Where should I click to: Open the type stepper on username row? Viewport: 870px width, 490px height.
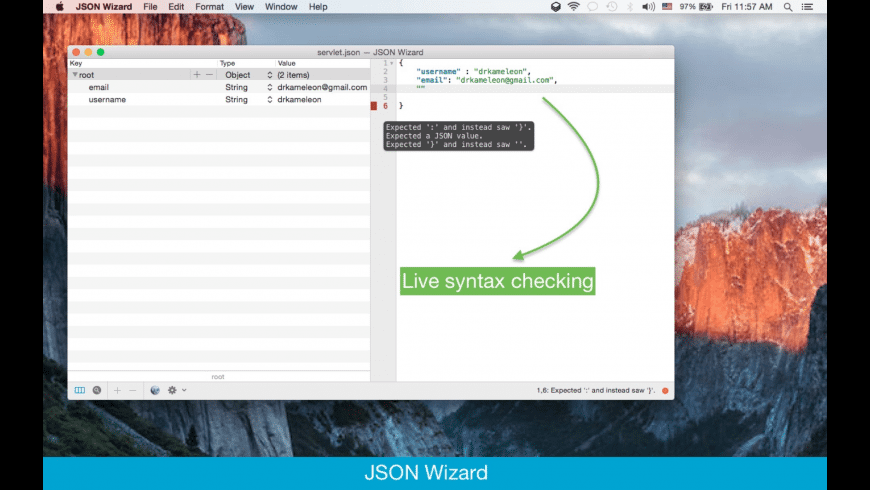tap(270, 99)
